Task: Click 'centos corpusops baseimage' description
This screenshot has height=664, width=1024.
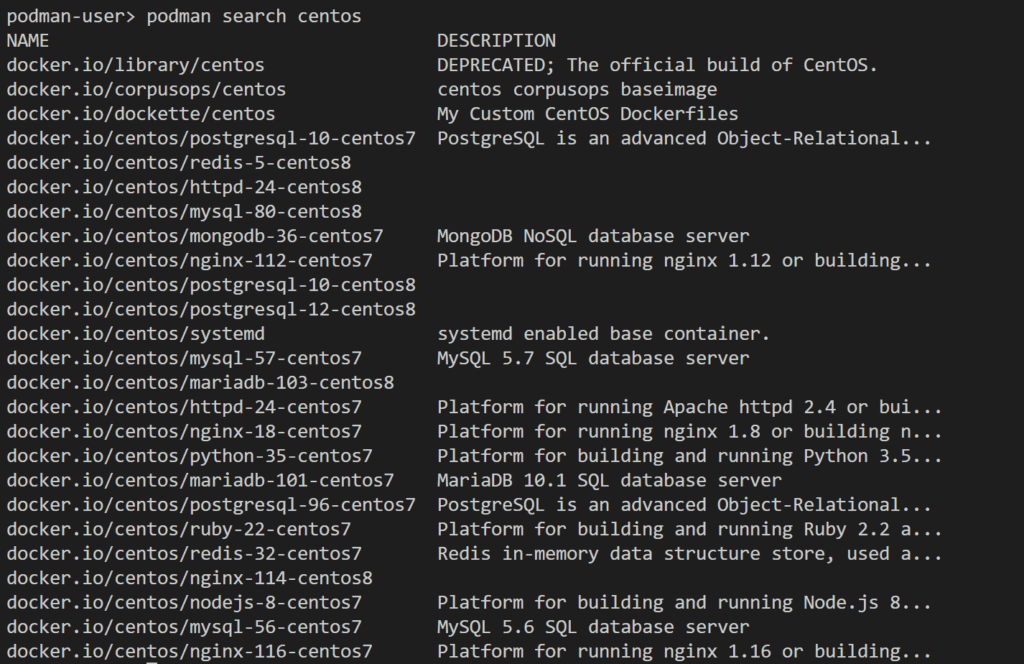Action: point(577,89)
